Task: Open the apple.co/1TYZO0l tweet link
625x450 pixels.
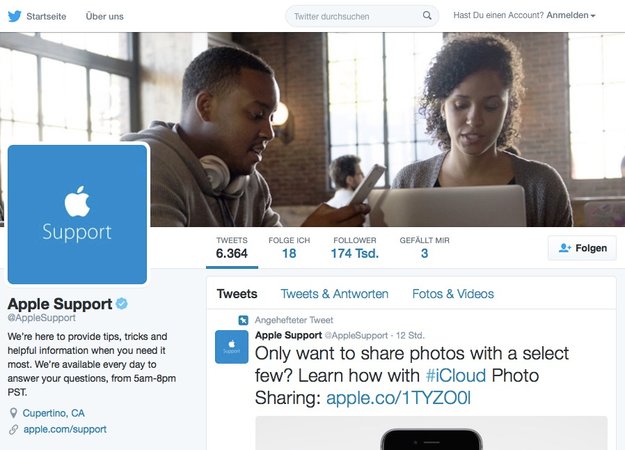Action: click(399, 398)
